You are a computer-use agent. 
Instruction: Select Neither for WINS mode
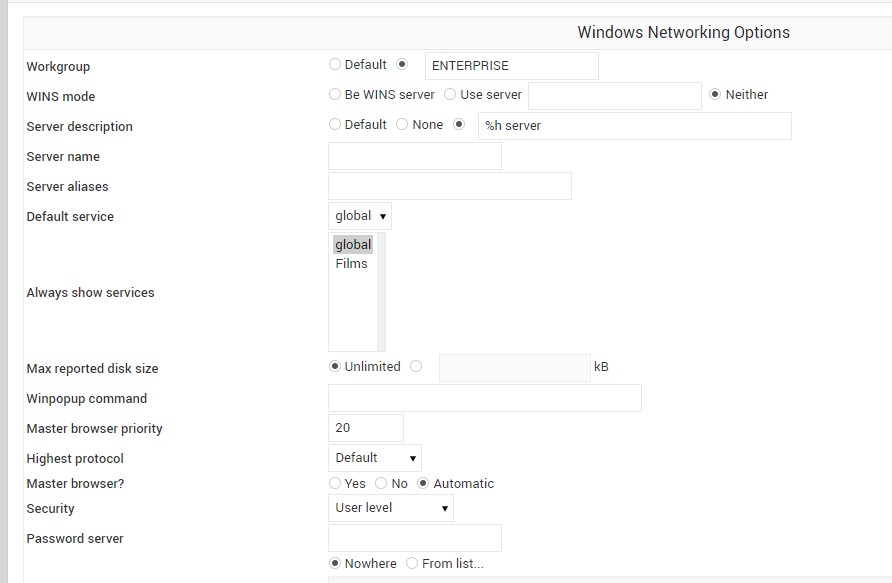click(x=715, y=95)
